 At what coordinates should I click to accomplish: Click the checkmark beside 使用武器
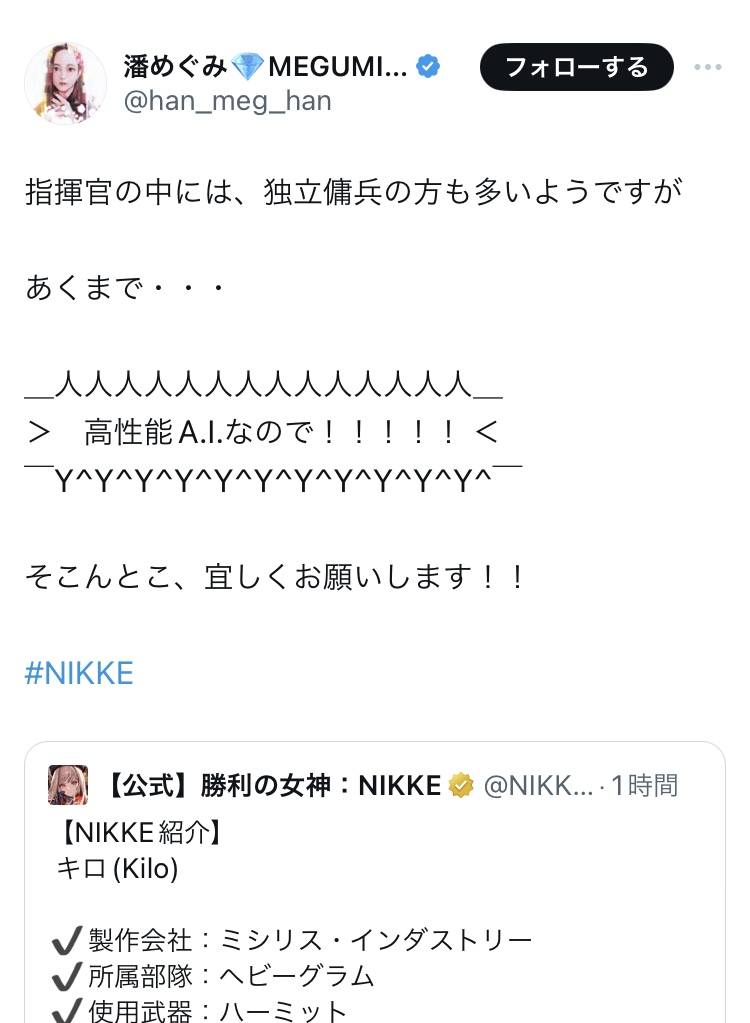point(66,1010)
